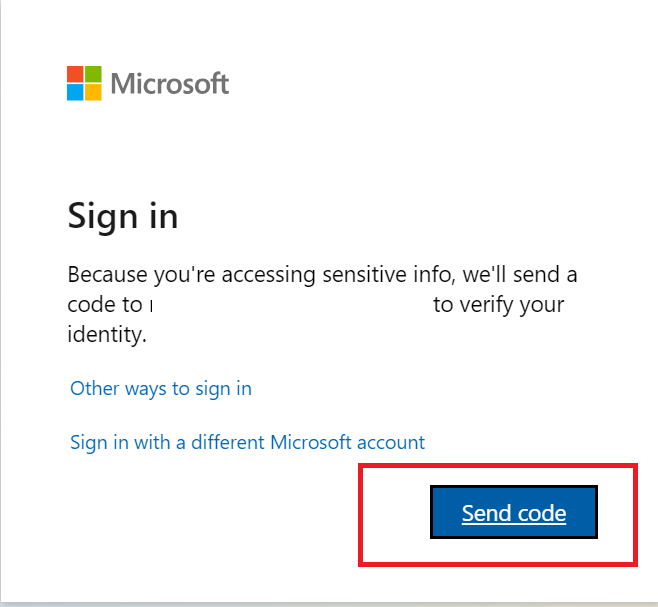Click the green square of the Microsoft logo
The image size is (658, 607).
(93, 74)
